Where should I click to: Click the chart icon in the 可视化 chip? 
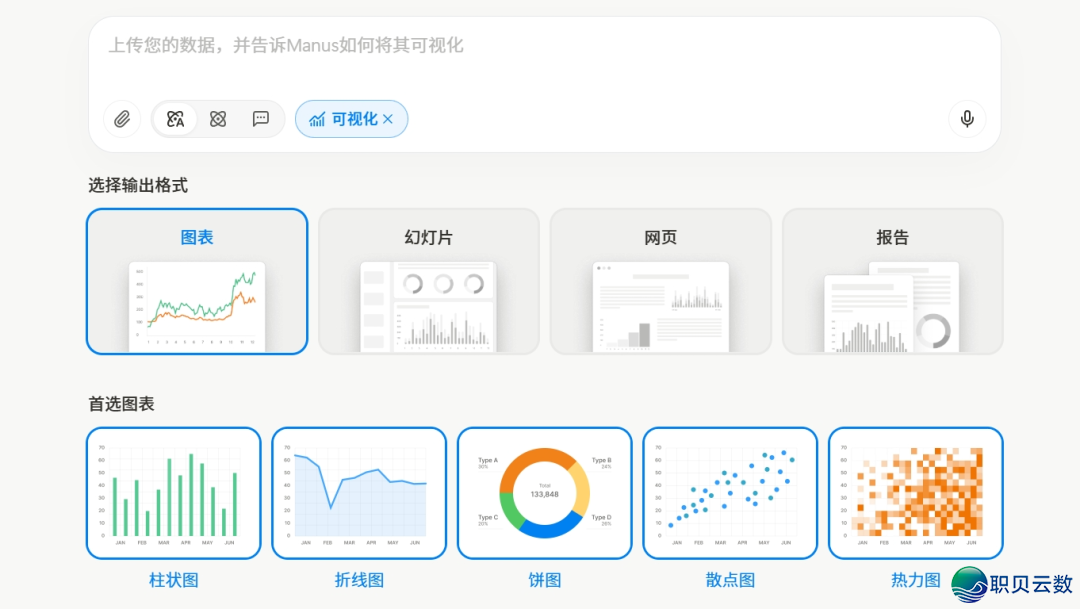(317, 119)
